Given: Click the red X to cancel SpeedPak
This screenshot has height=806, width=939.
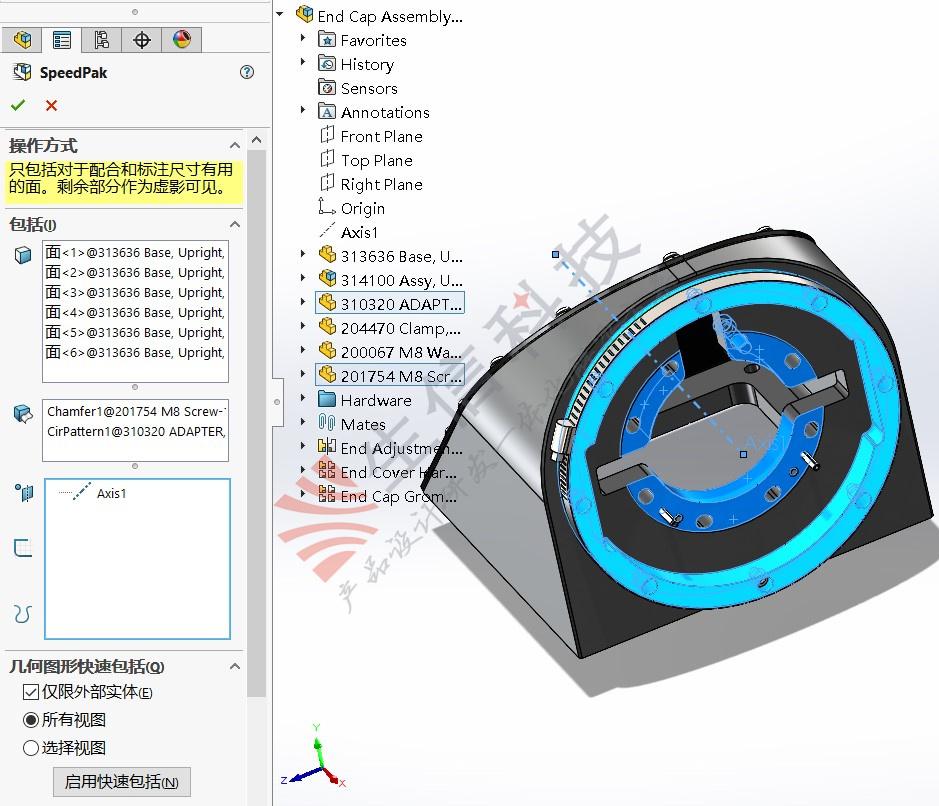Looking at the screenshot, I should coord(50,105).
